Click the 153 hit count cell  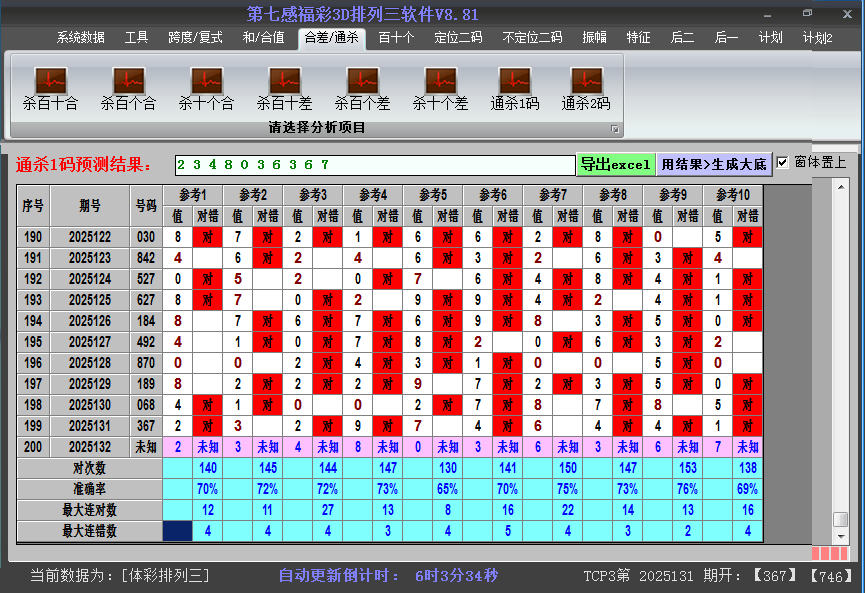click(687, 468)
